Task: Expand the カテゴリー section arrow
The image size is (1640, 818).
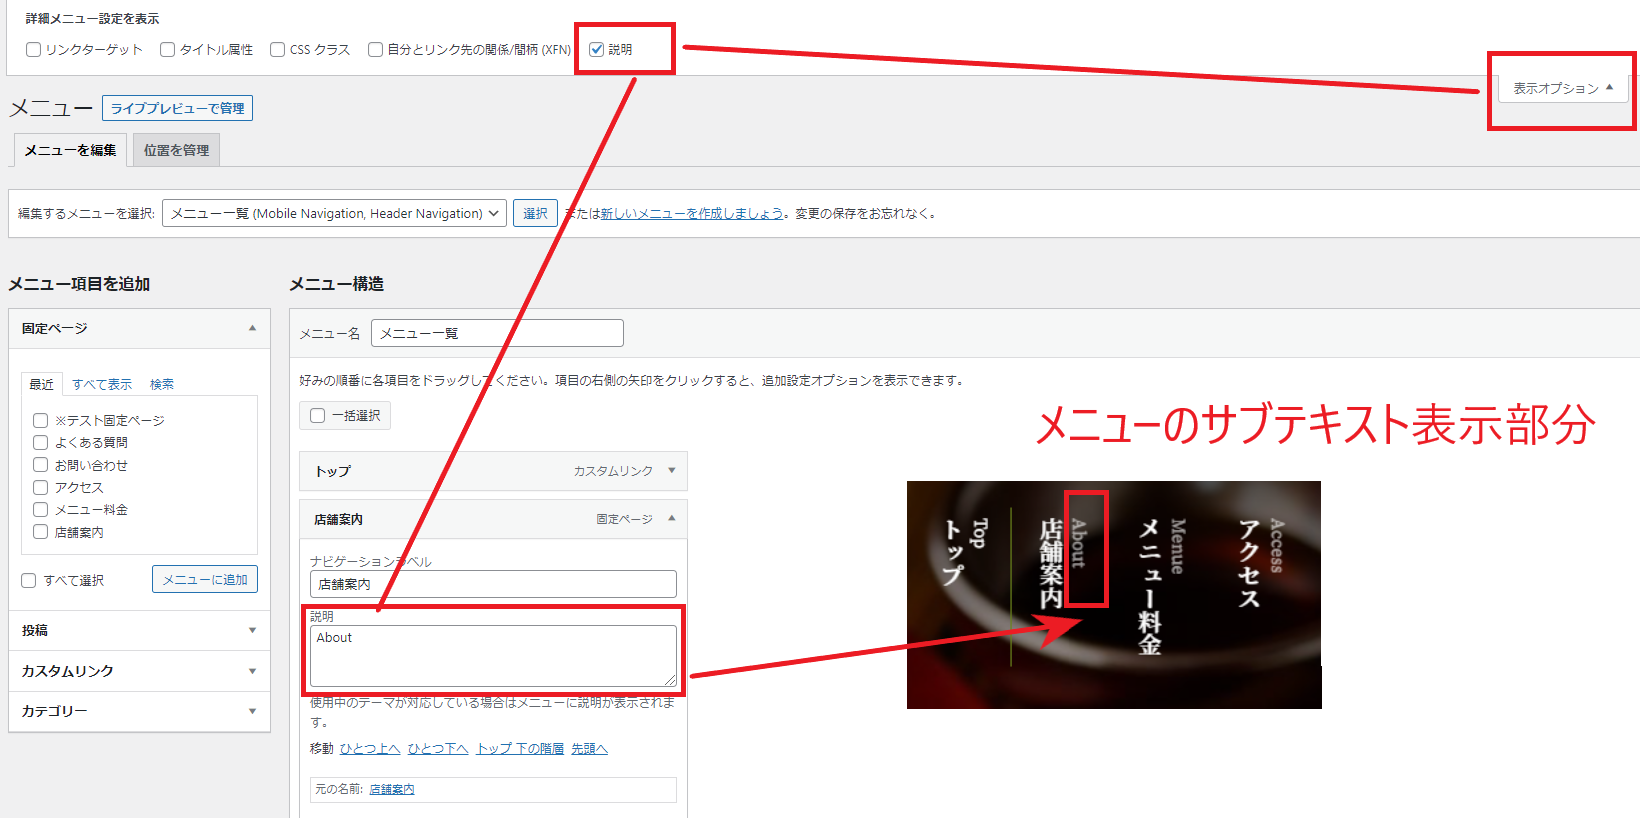Action: tap(252, 711)
